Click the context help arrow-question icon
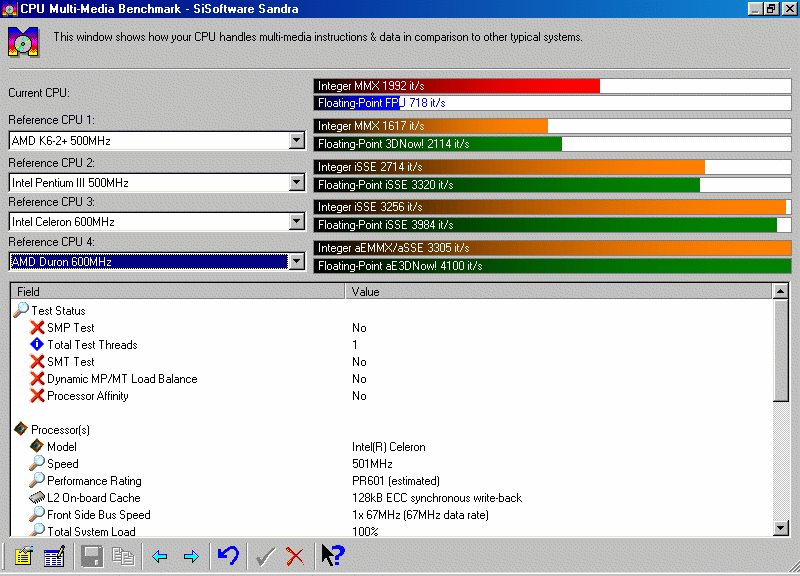 click(333, 555)
